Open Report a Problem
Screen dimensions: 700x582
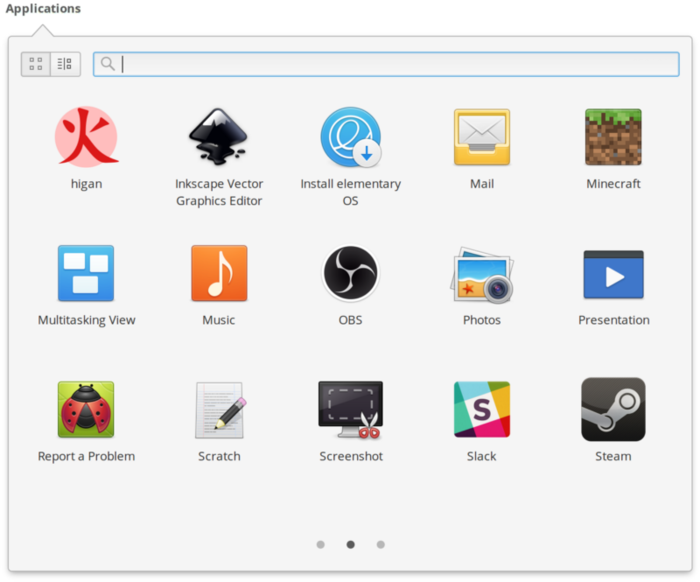click(x=86, y=409)
